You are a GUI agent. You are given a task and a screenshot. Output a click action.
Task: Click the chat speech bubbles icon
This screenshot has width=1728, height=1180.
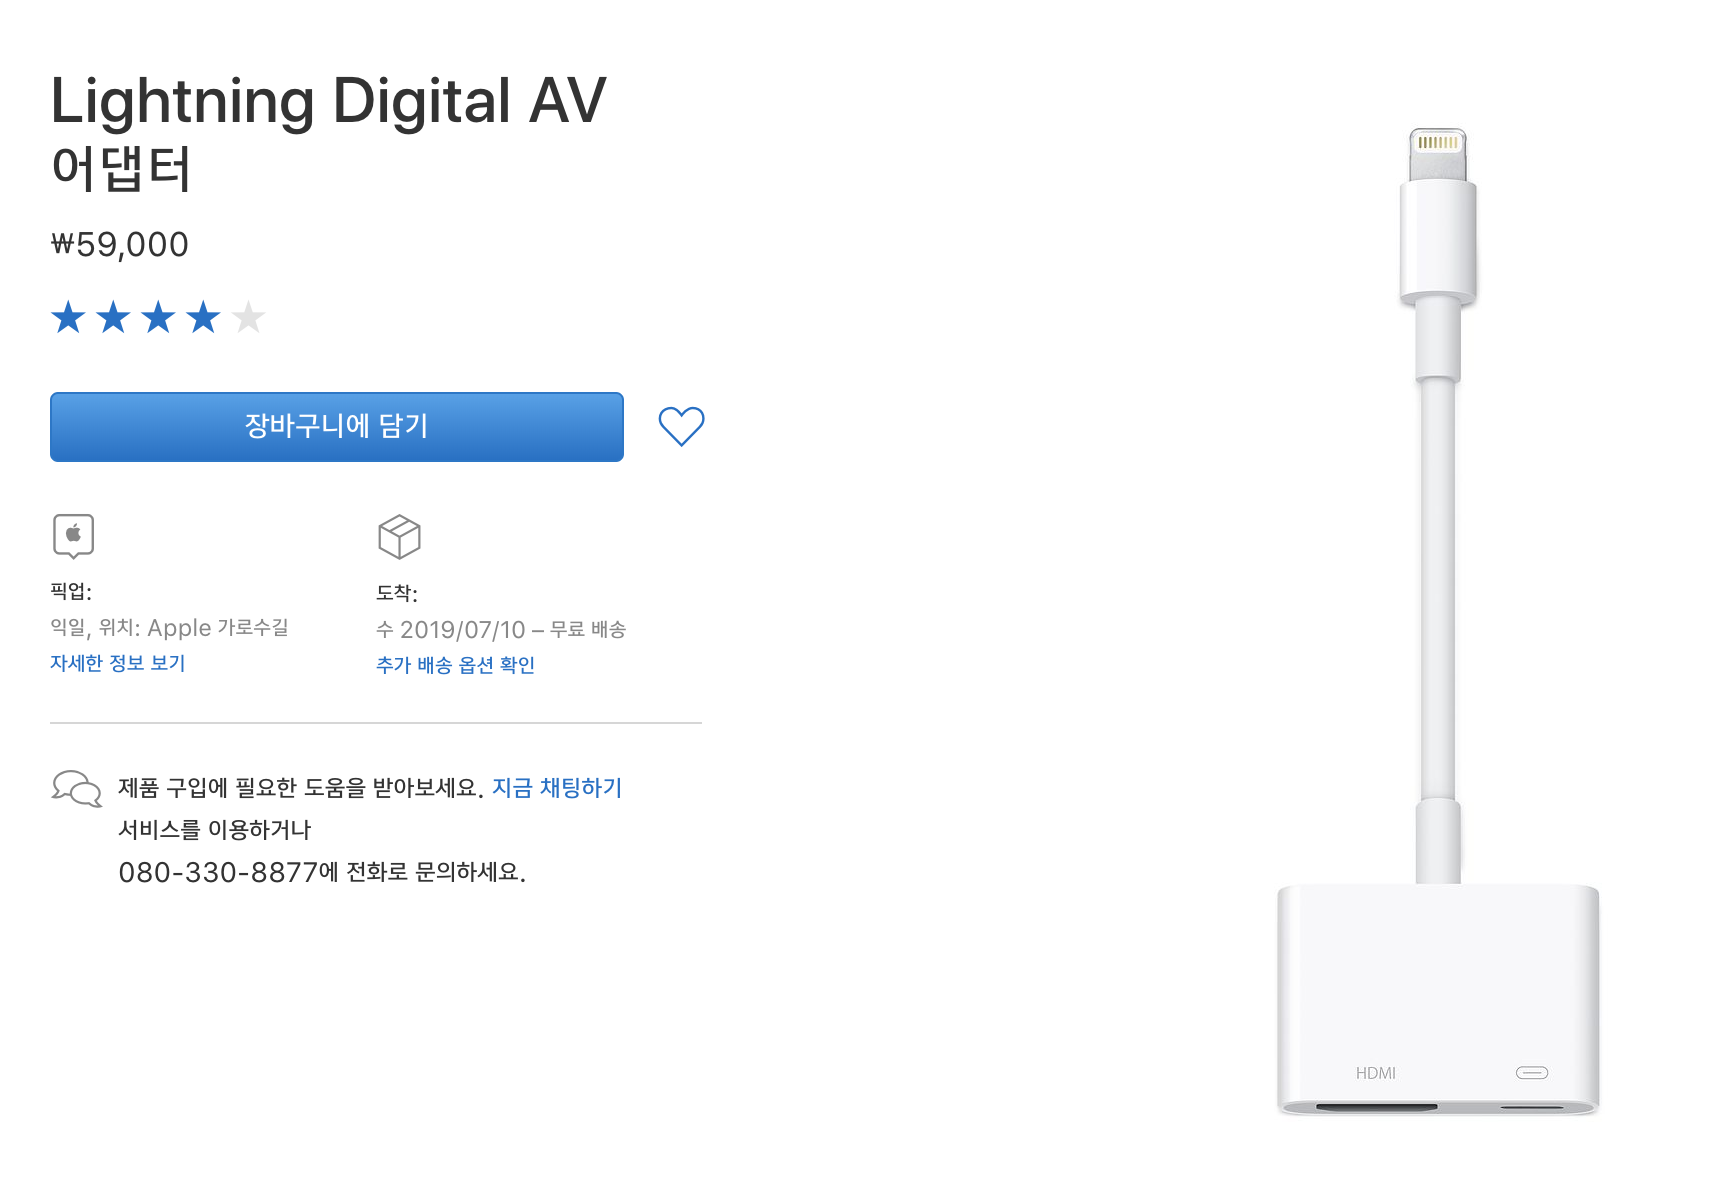click(77, 788)
